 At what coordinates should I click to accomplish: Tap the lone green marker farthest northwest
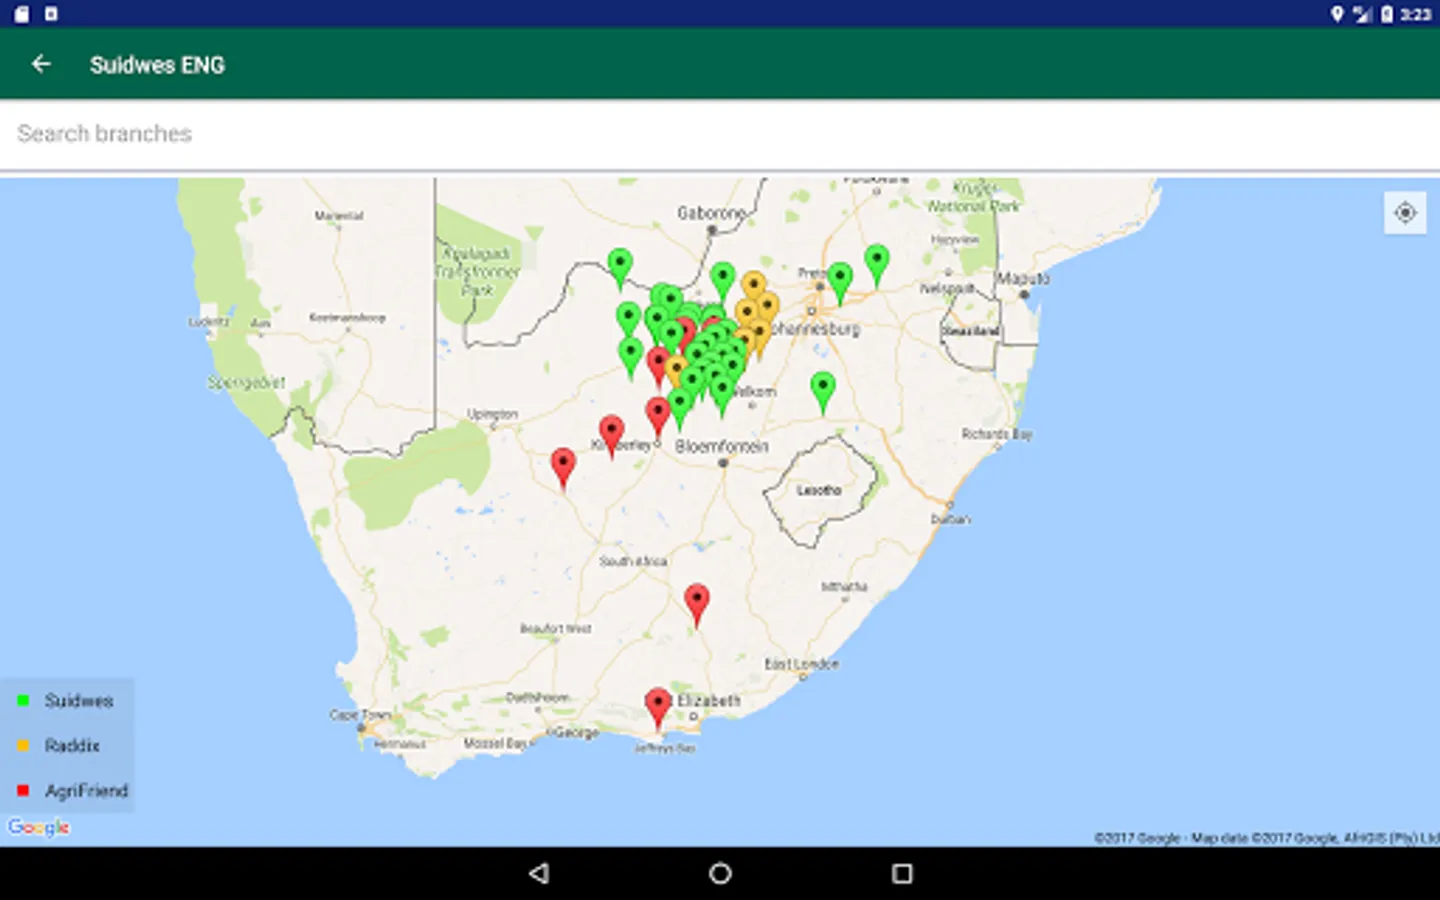coord(620,268)
